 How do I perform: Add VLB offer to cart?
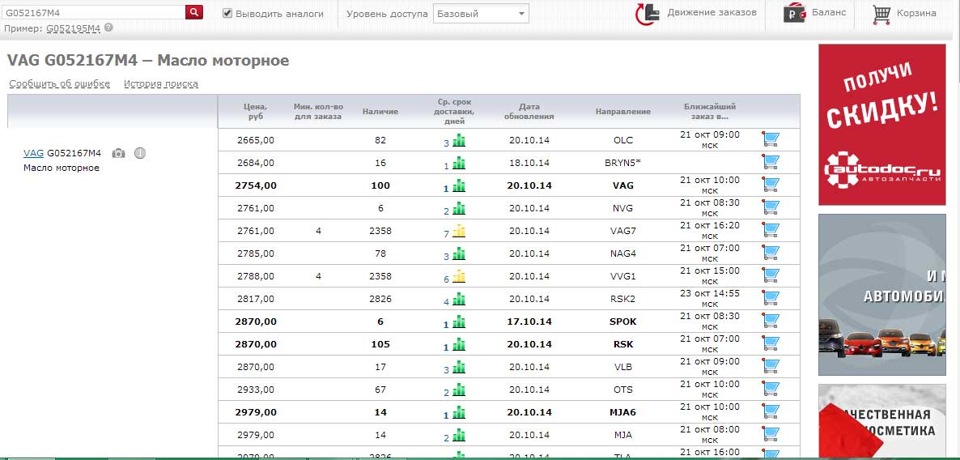coord(770,366)
